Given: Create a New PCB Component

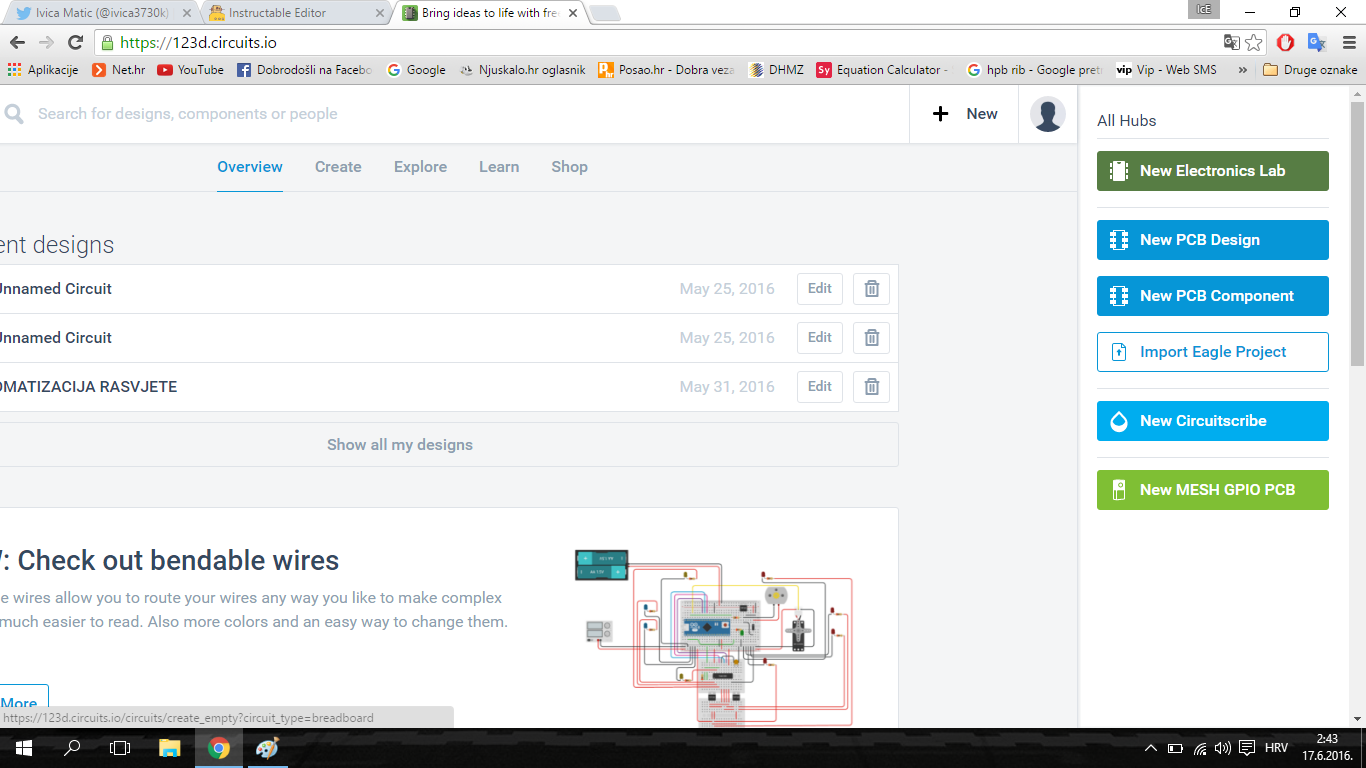Looking at the screenshot, I should 1213,296.
